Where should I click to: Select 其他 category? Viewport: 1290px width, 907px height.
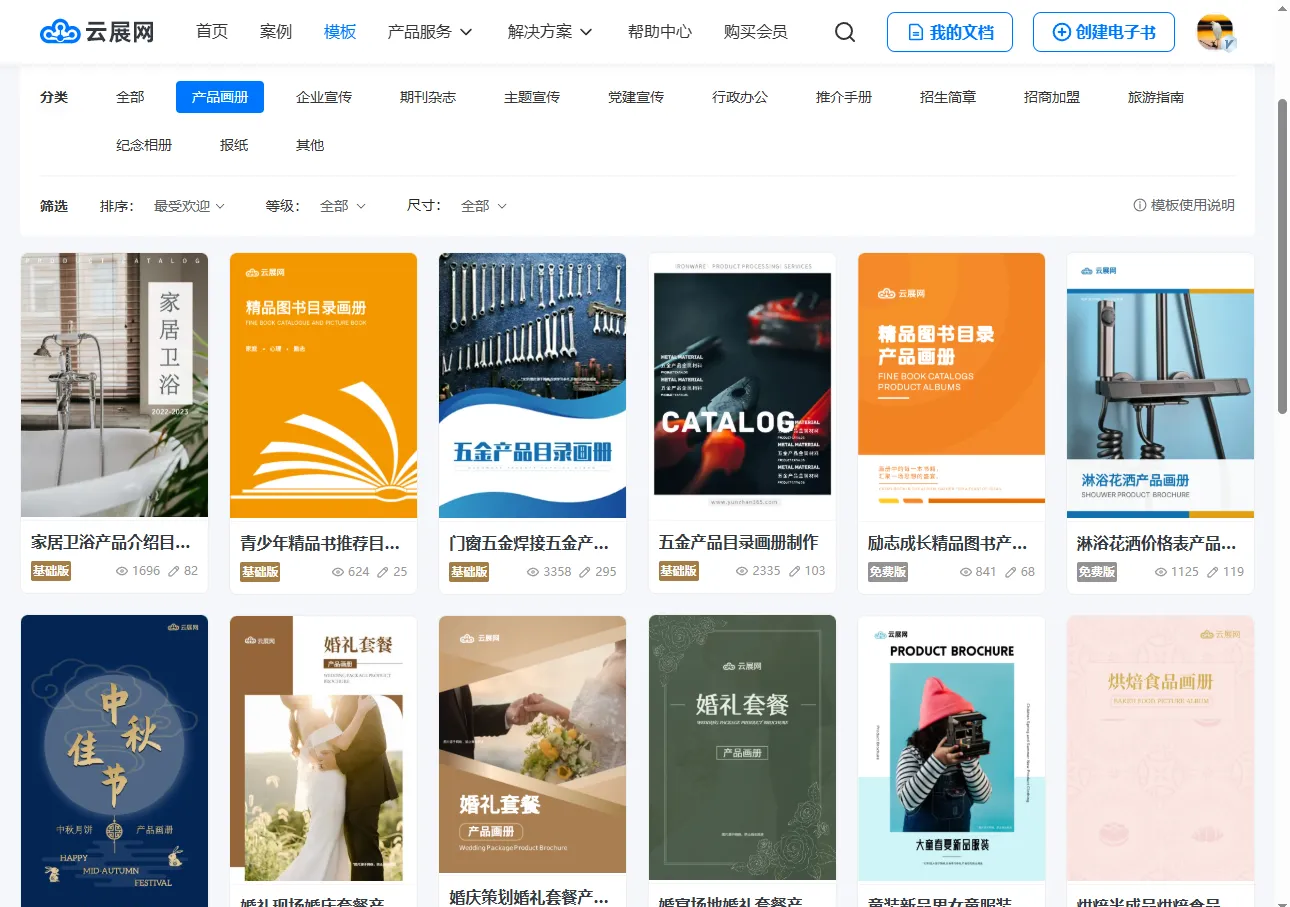click(x=310, y=145)
